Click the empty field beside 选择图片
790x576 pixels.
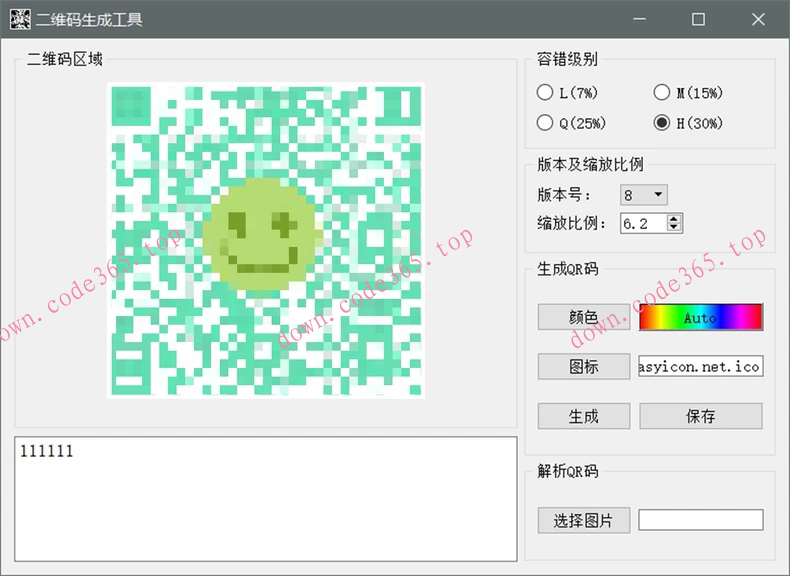point(701,520)
